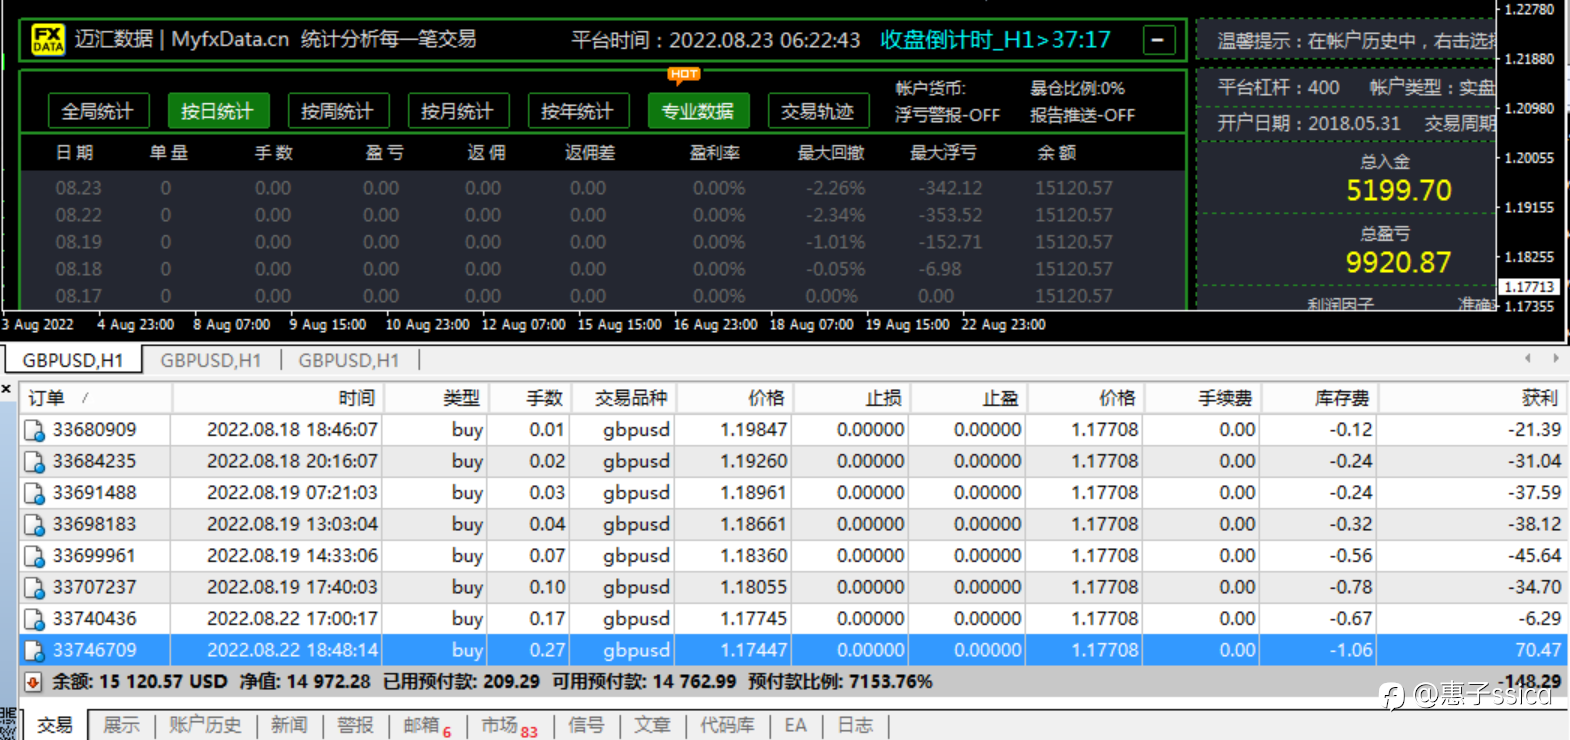This screenshot has height=740, width=1570.
Task: Open the 文章 terminal tab
Action: (x=652, y=725)
